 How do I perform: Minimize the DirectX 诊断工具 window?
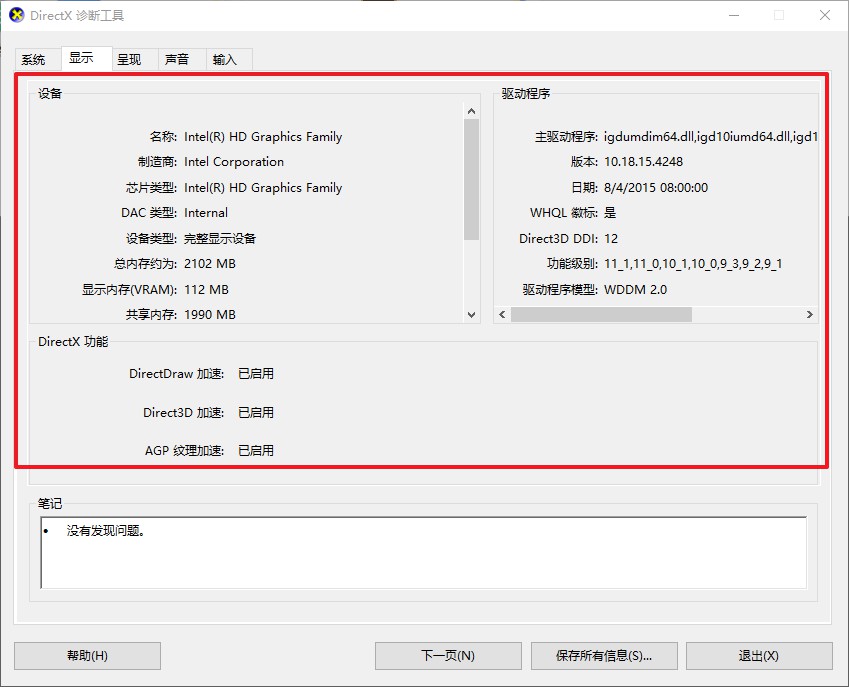(x=734, y=15)
